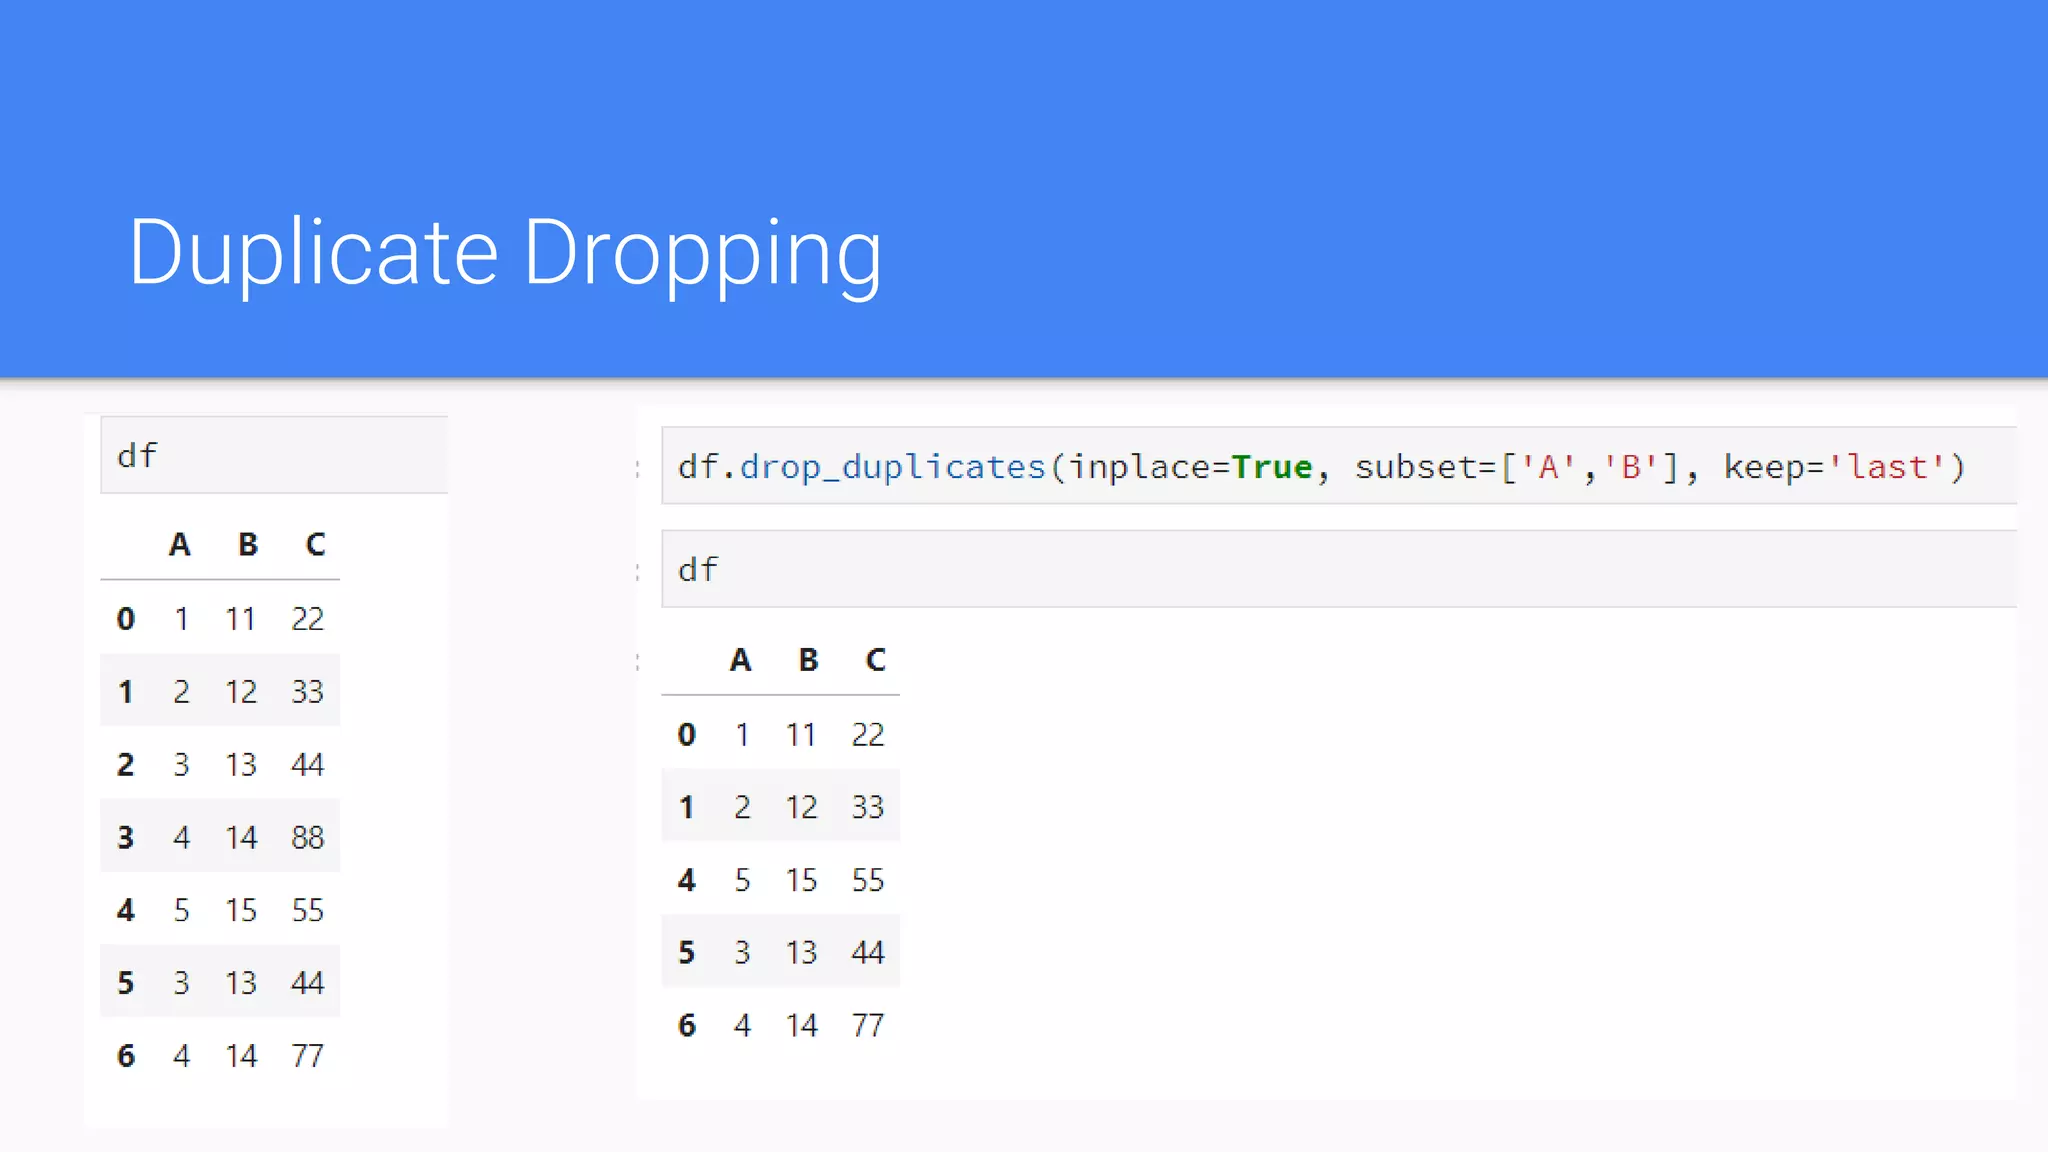
Task: Click the left notebook cell containing 'df'
Action: (x=274, y=455)
